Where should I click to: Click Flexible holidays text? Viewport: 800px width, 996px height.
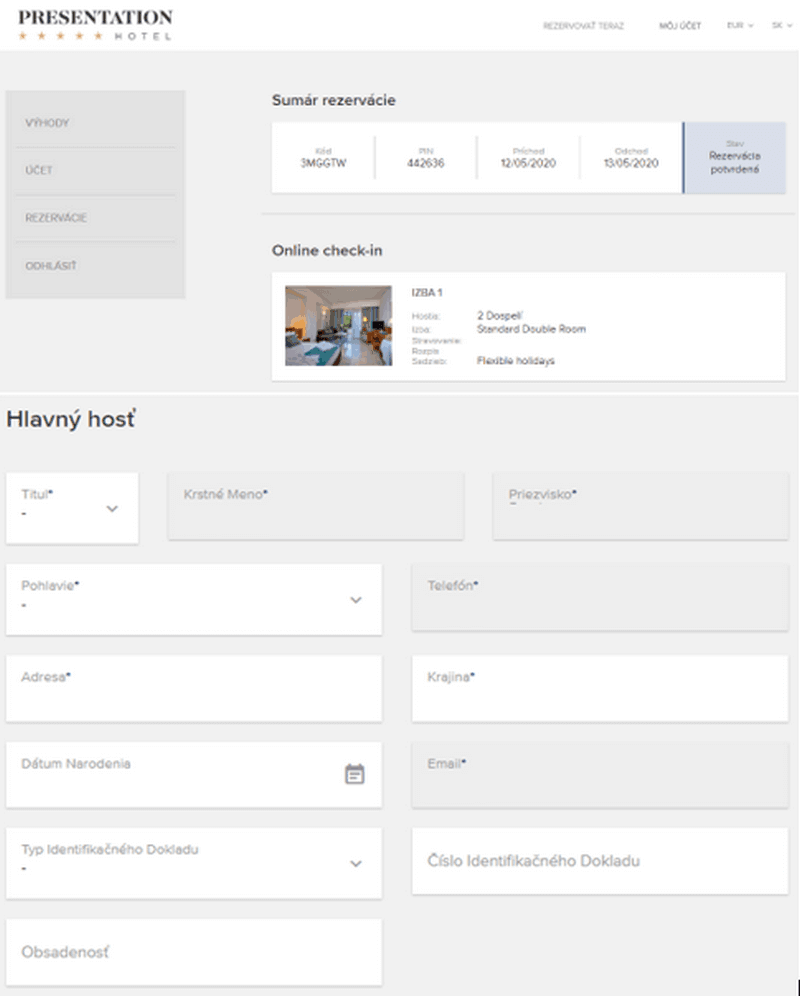click(515, 361)
